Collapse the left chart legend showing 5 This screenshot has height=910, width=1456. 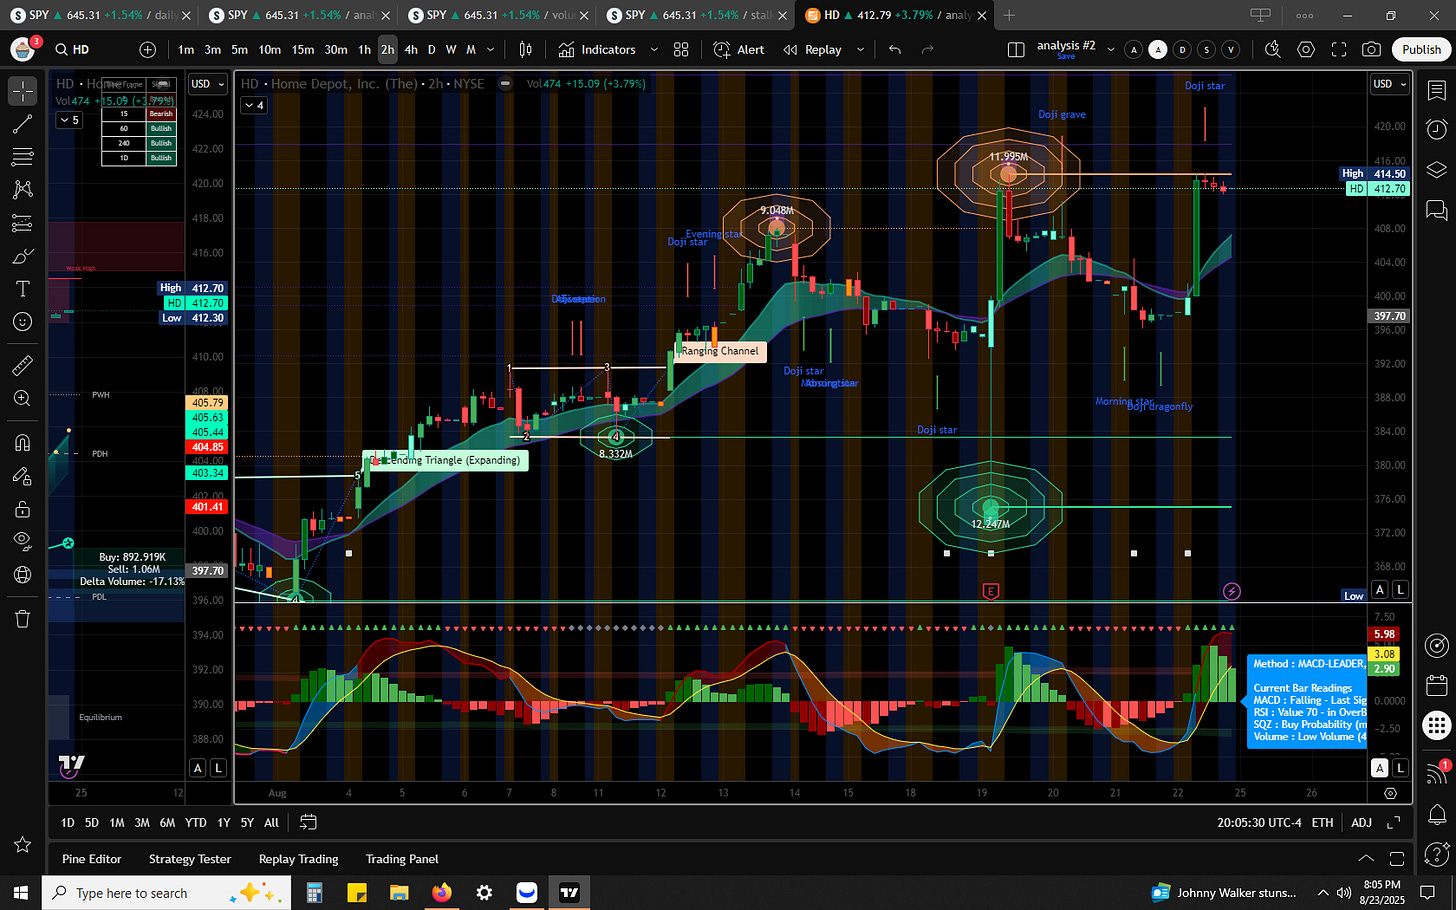[x=69, y=120]
